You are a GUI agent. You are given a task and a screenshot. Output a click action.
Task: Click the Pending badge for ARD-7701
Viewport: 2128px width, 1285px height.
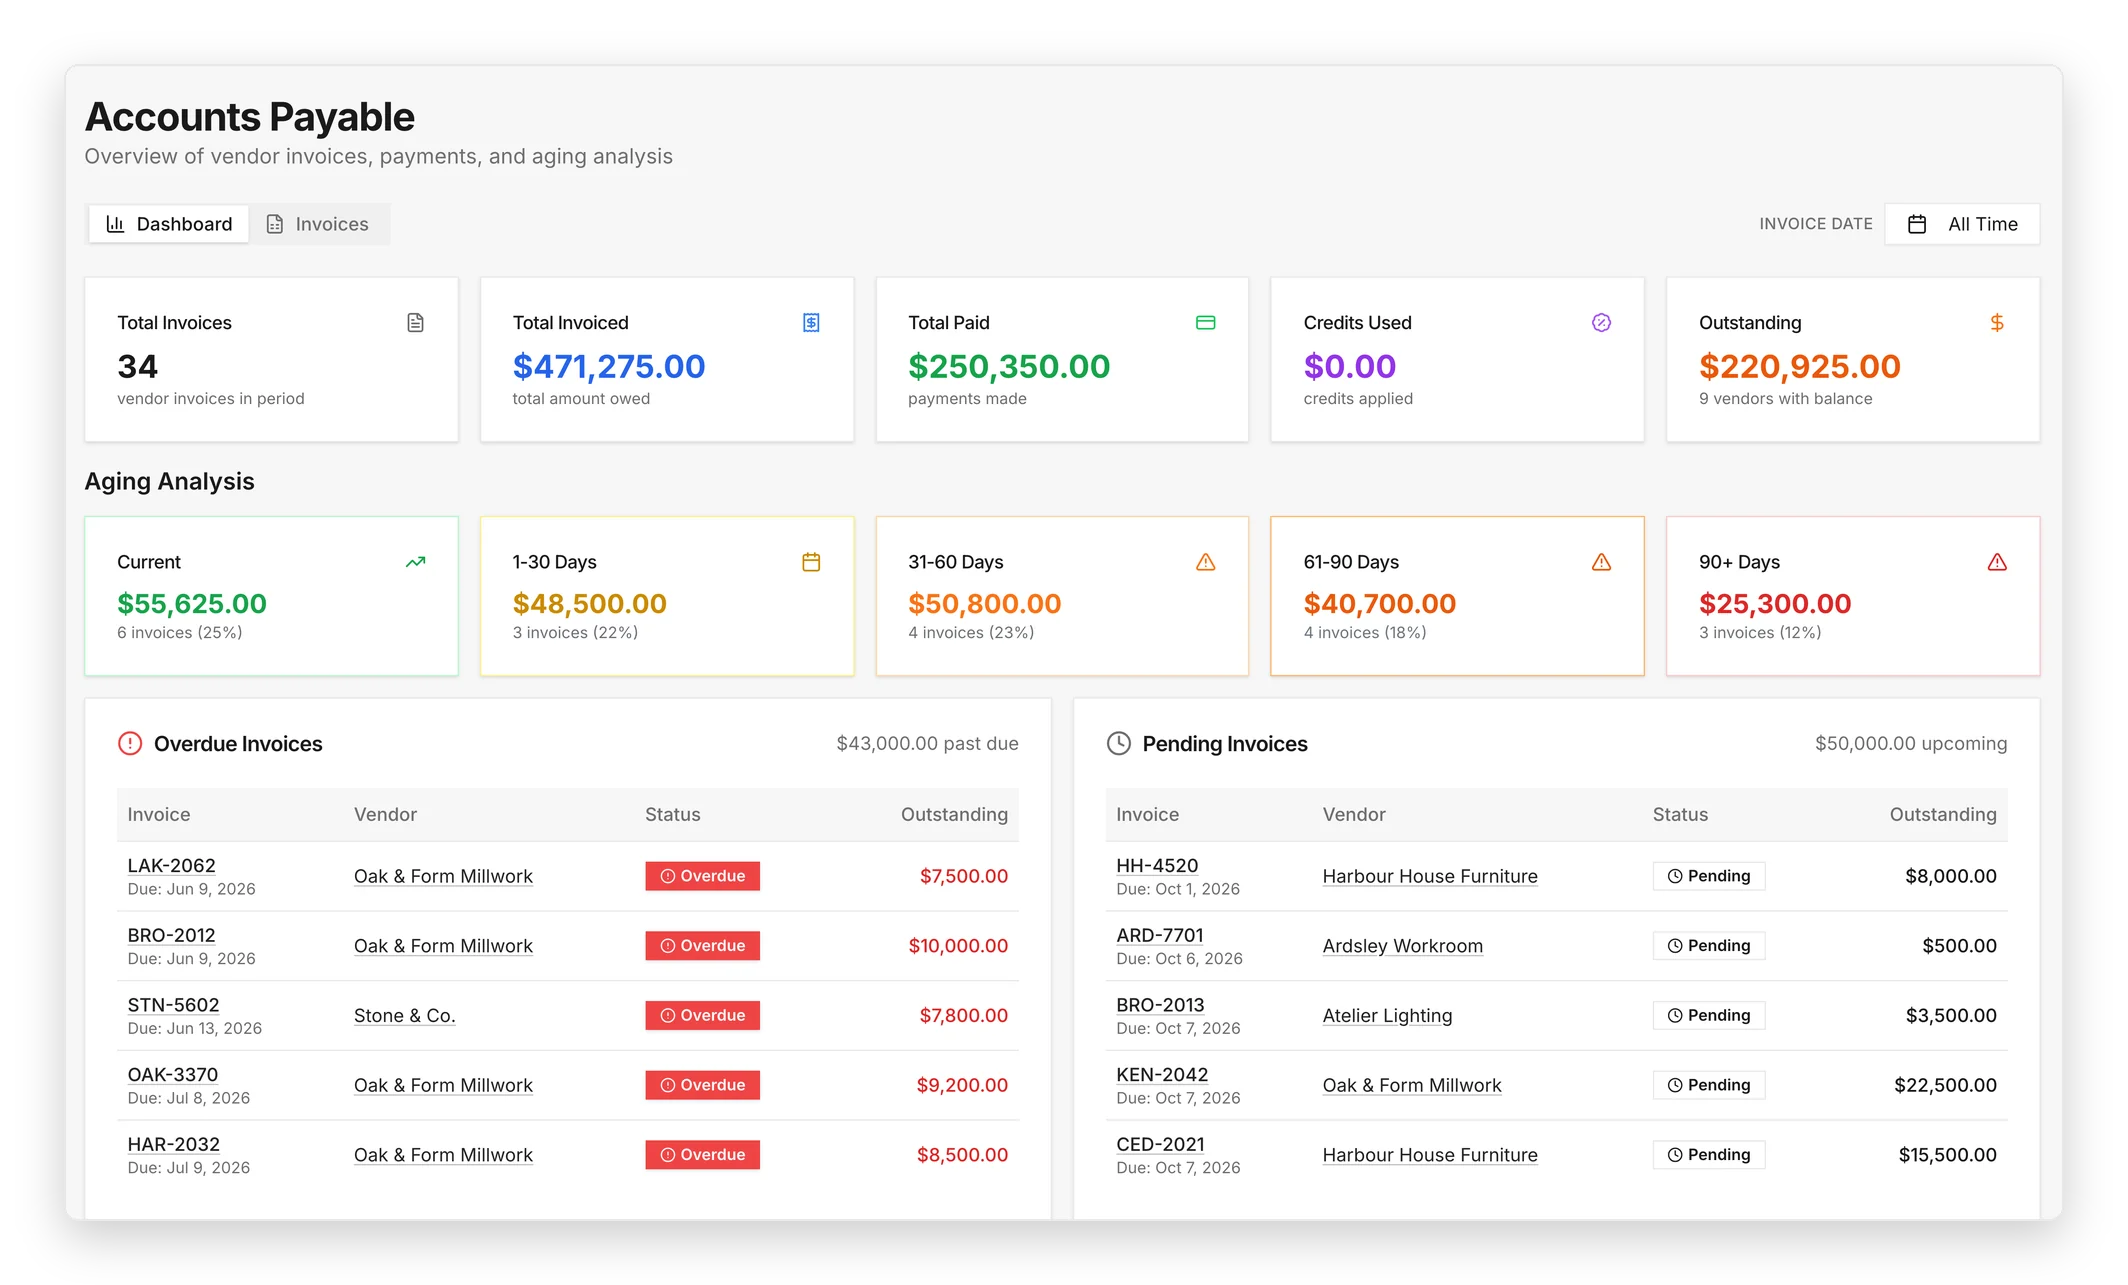tap(1708, 945)
